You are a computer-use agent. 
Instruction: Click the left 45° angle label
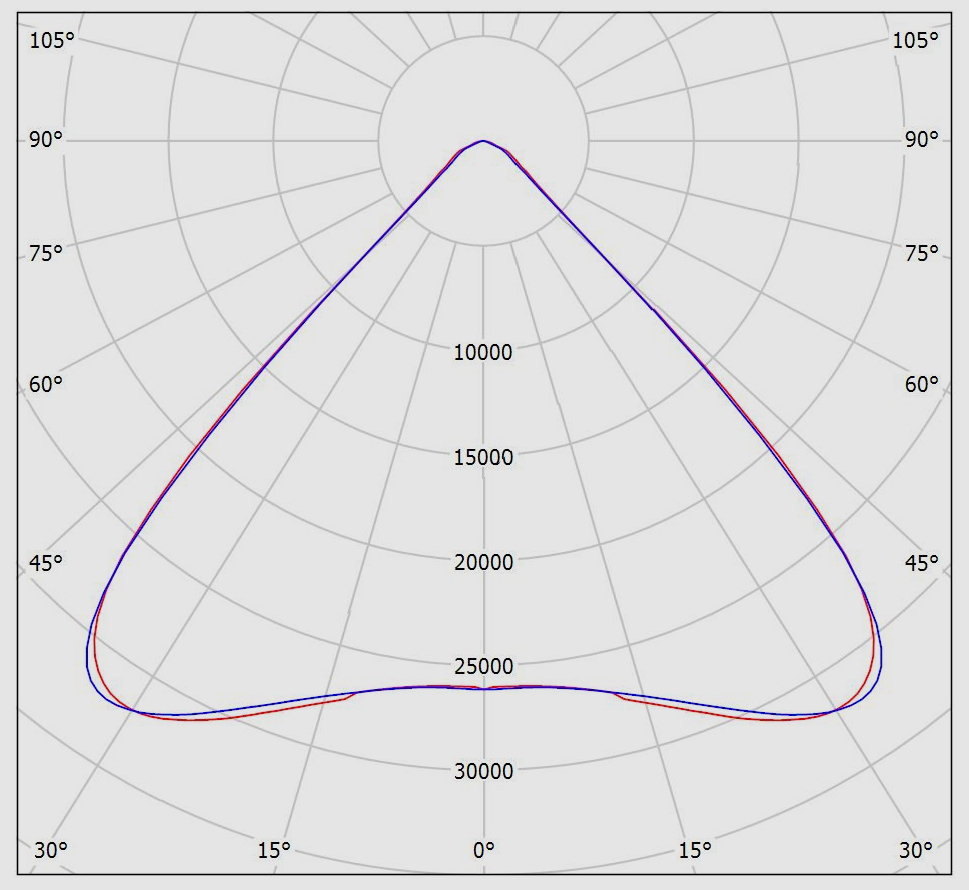click(x=46, y=563)
